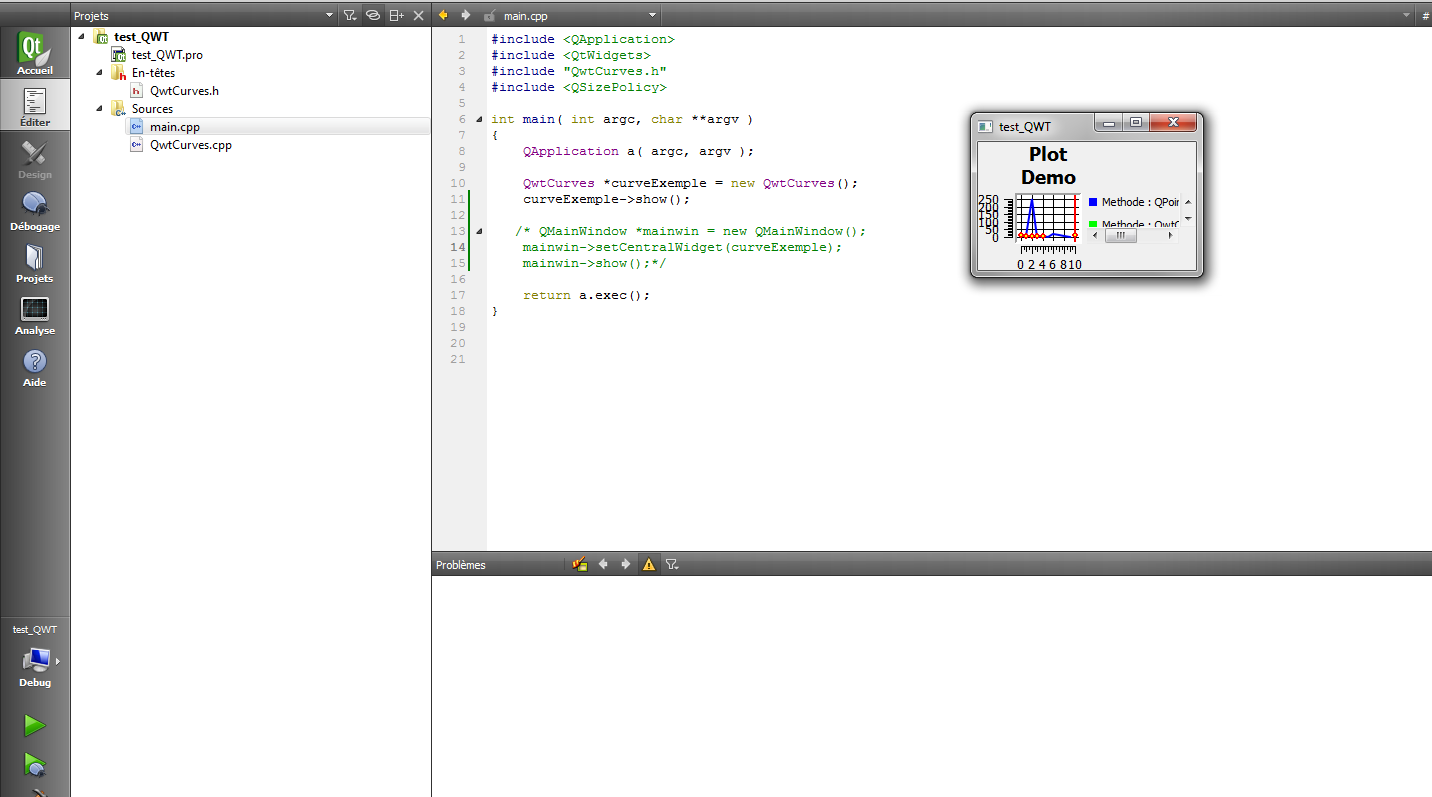The image size is (1432, 797).
Task: Select QwtCurves.cpp in the project tree
Action: [x=190, y=145]
